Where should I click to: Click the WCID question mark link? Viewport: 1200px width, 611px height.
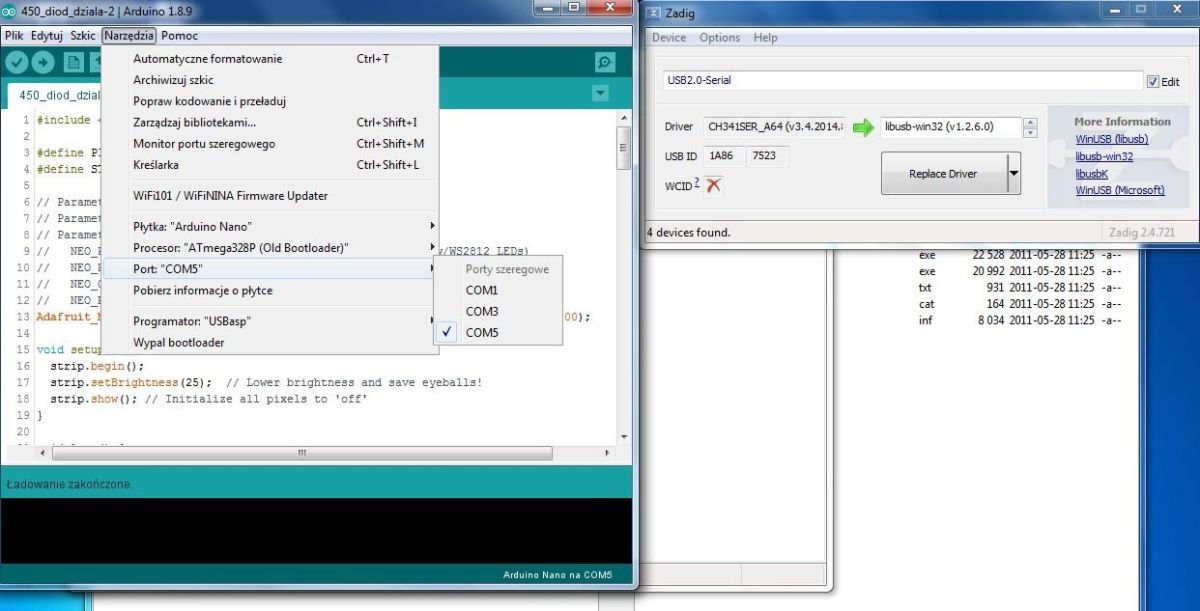click(x=697, y=182)
